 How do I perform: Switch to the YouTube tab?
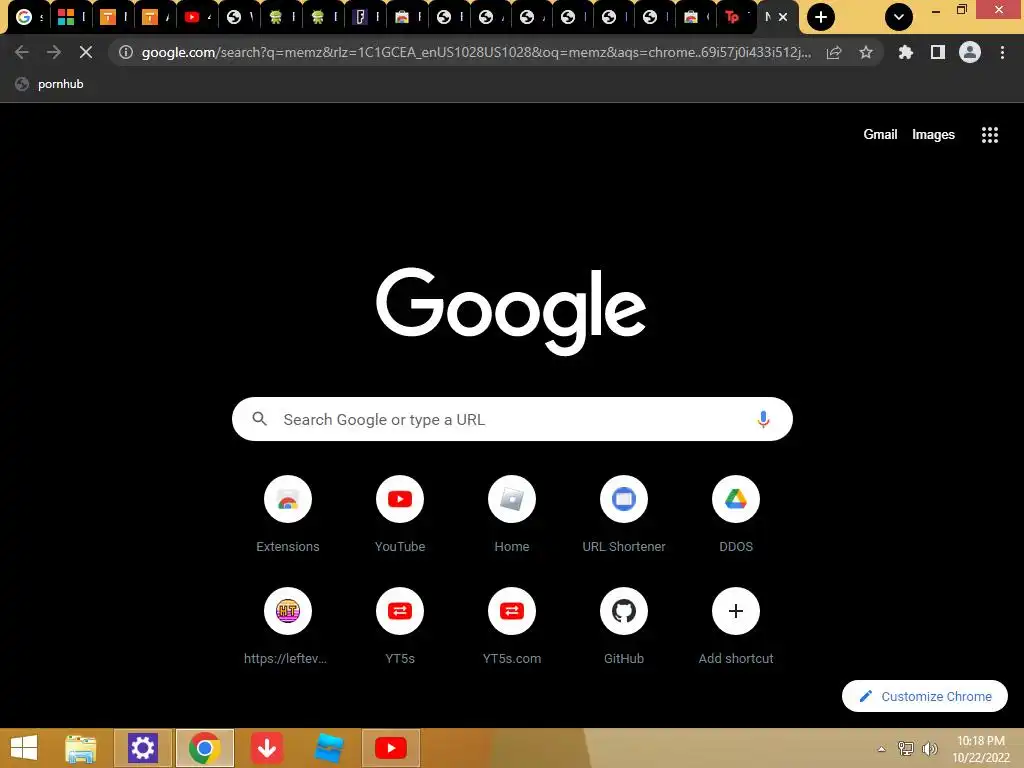(x=196, y=18)
